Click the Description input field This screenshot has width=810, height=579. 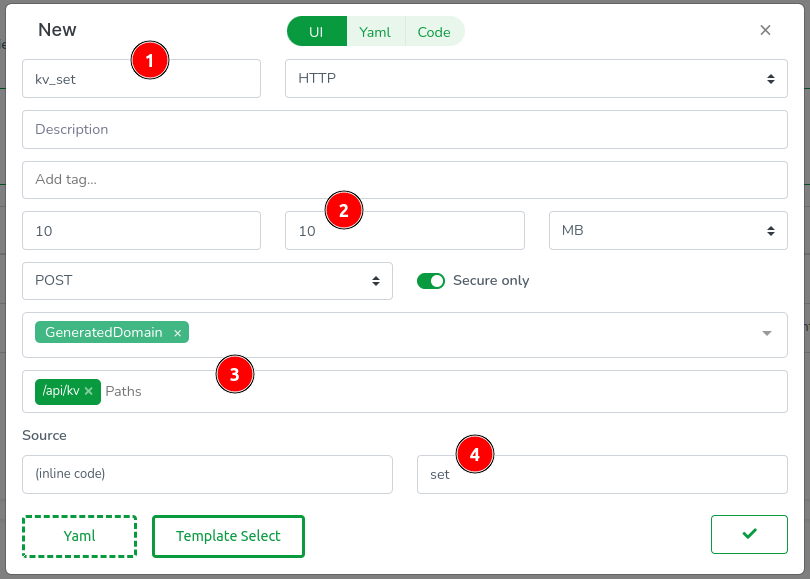point(404,129)
